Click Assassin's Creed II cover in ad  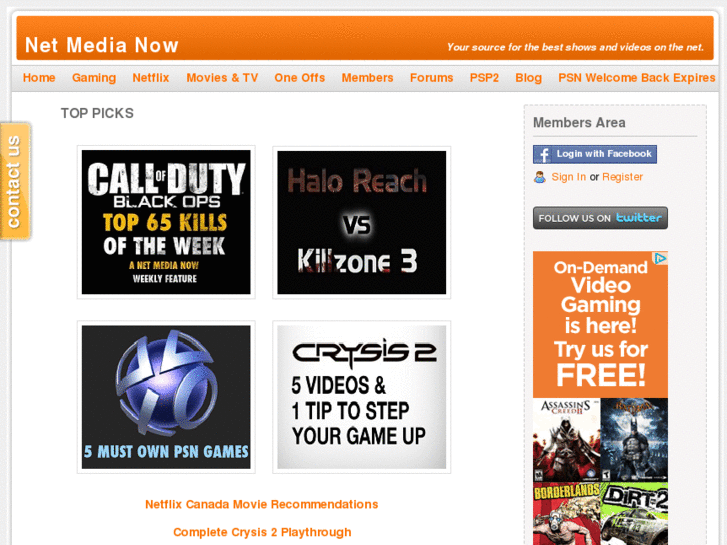pyautogui.click(x=567, y=440)
